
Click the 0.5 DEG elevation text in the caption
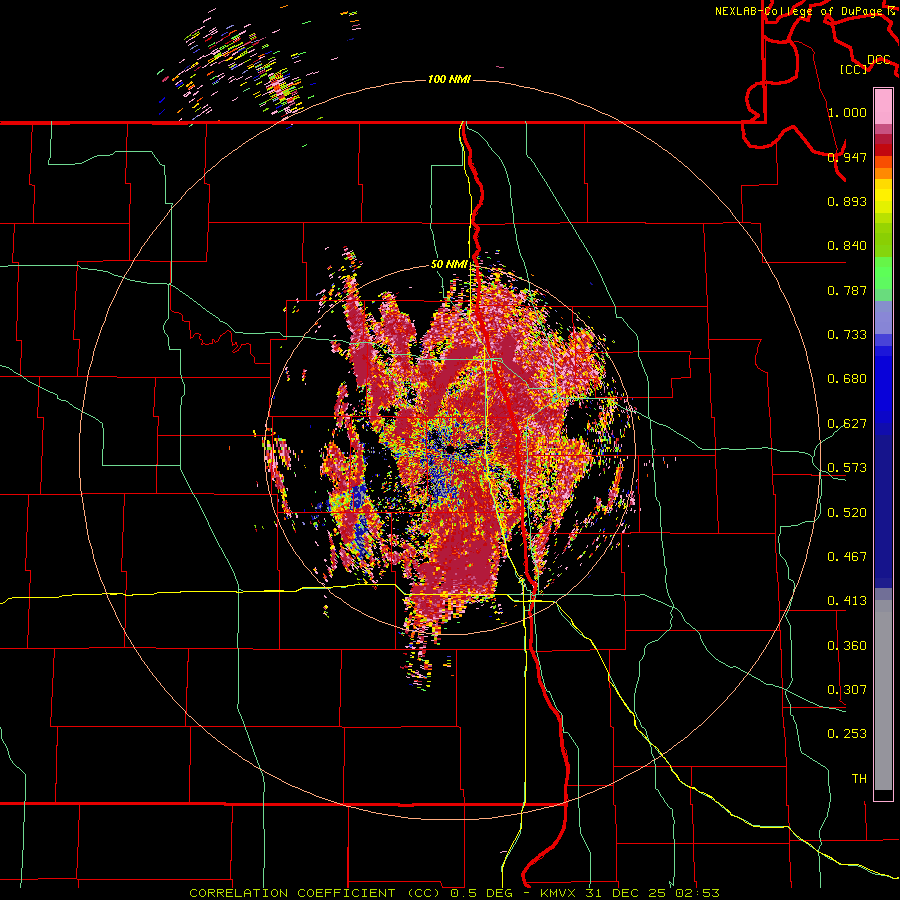480,893
